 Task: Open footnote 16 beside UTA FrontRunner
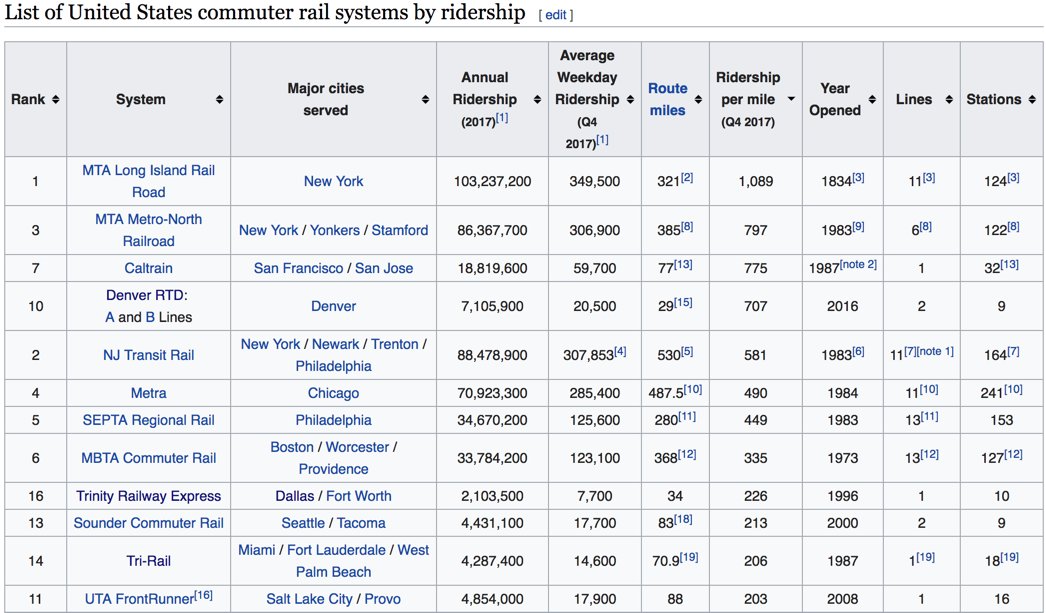tap(203, 595)
